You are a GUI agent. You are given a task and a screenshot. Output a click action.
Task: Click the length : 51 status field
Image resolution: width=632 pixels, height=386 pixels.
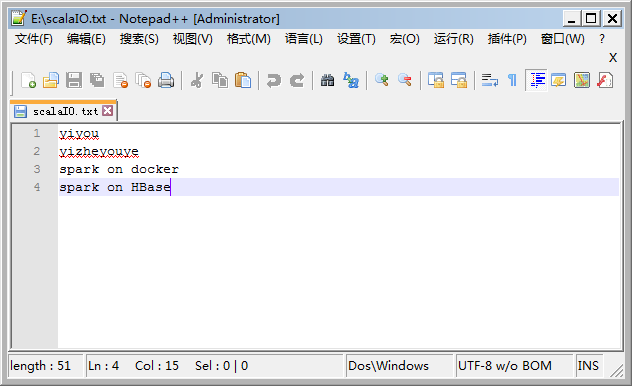pos(46,366)
